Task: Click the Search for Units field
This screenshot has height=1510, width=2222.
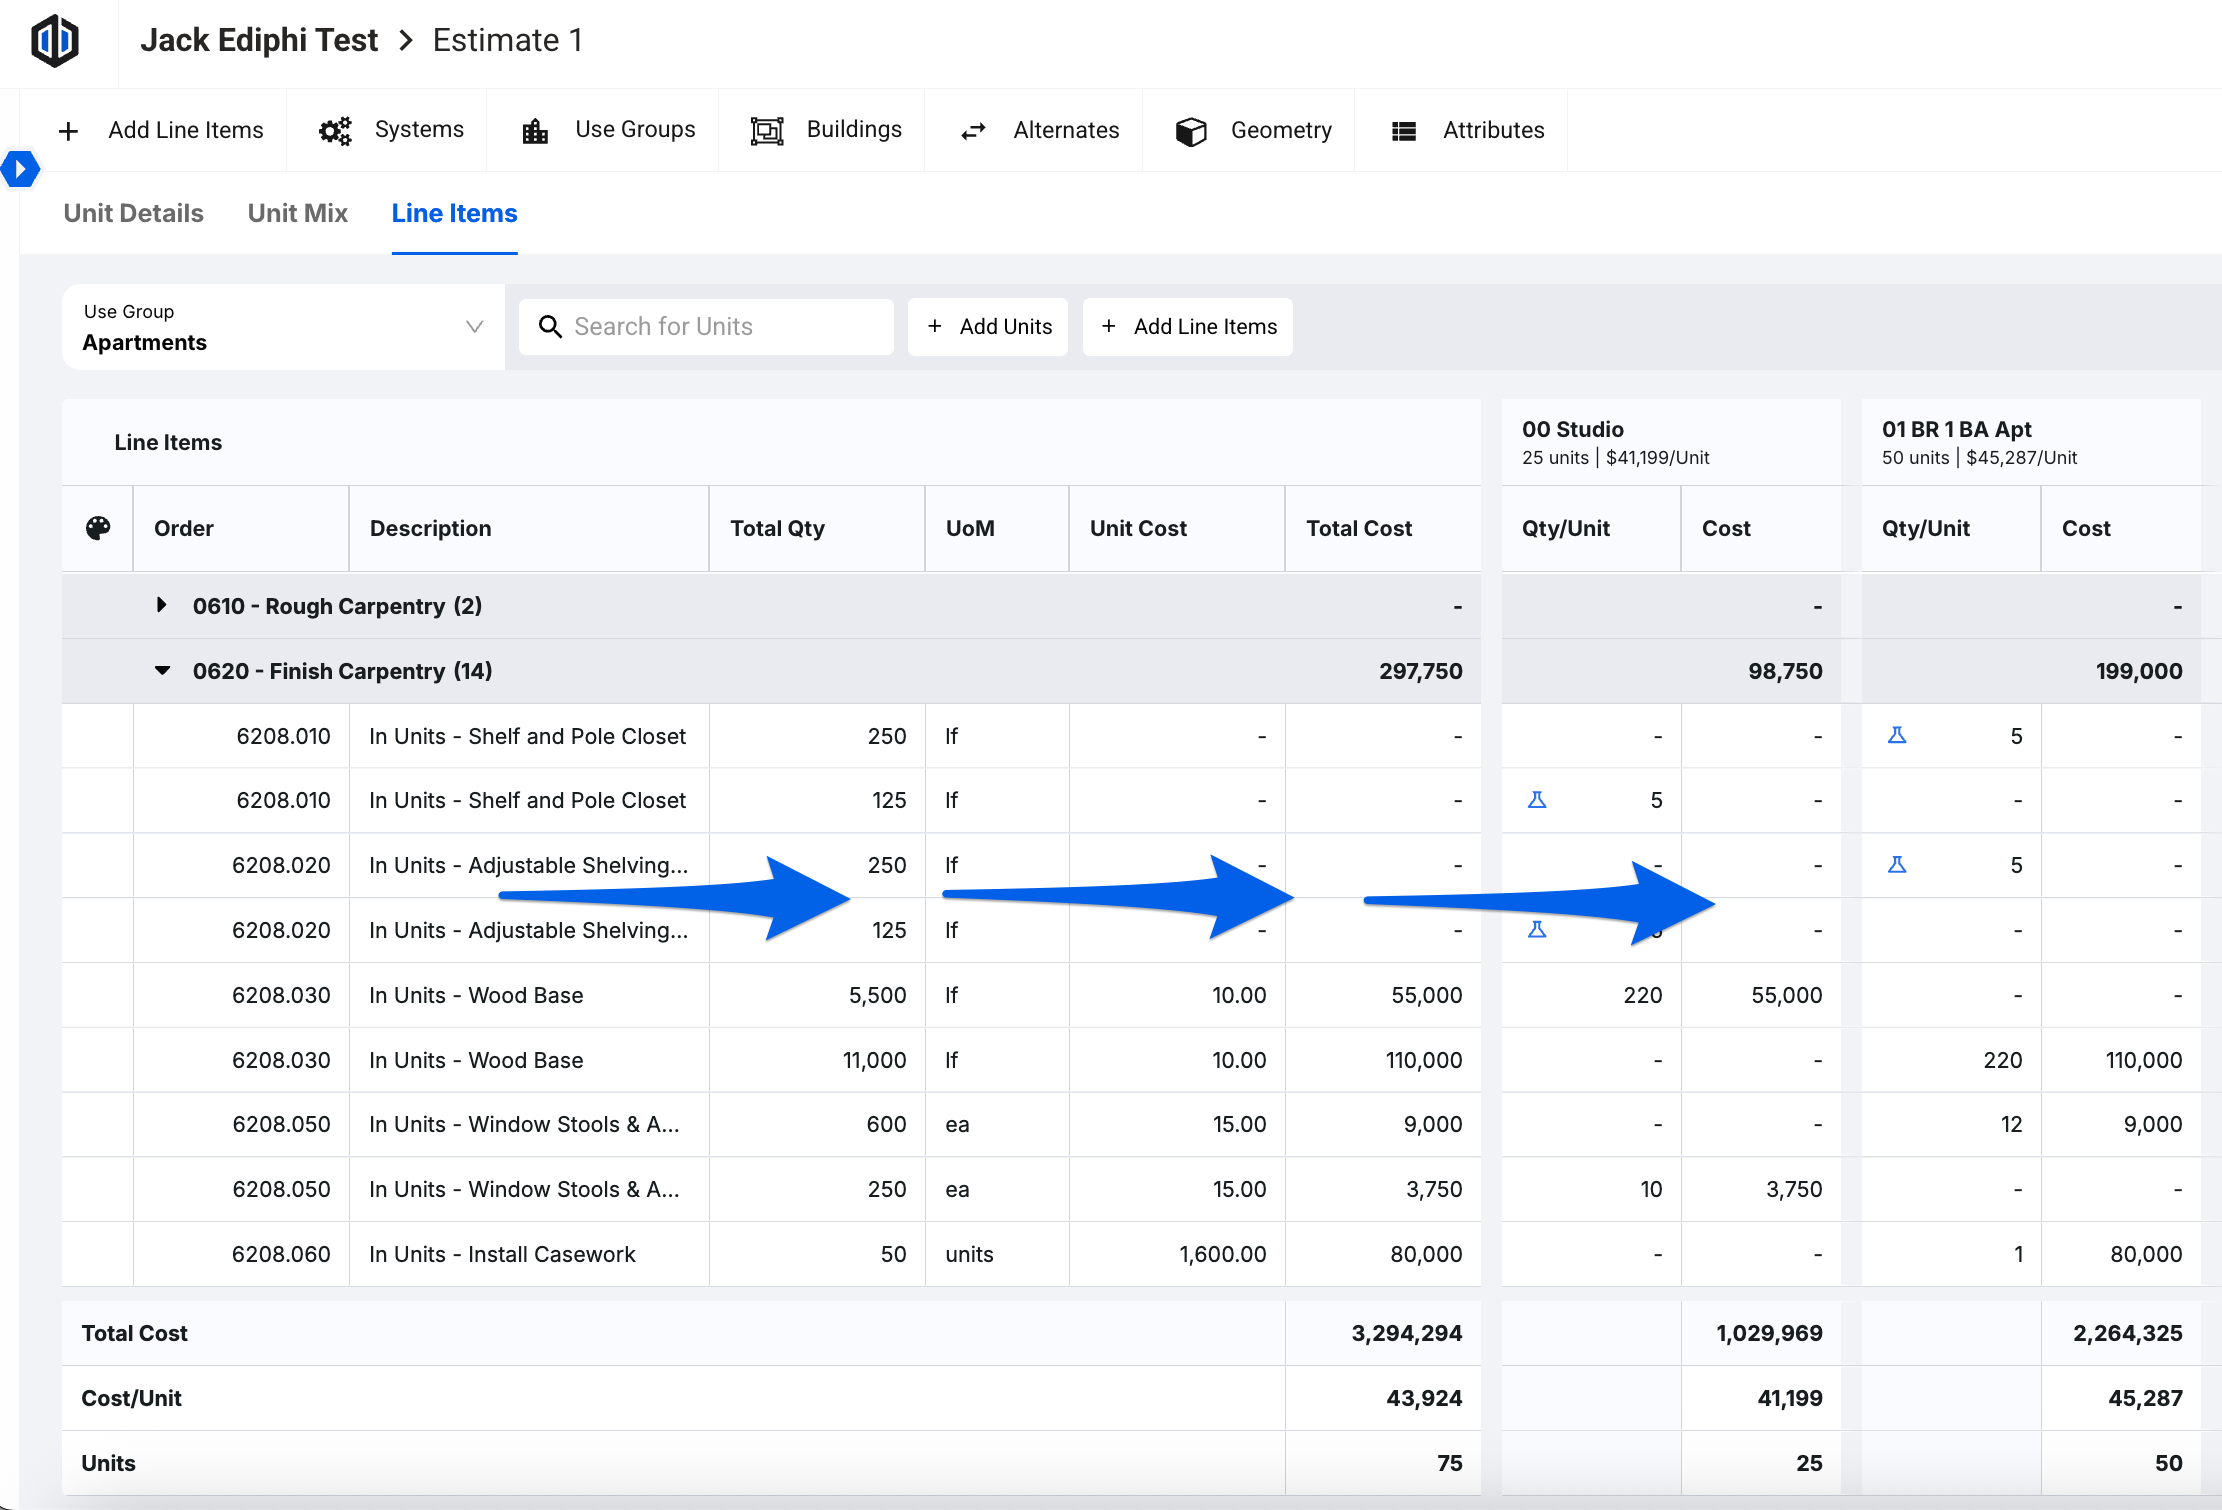Action: (706, 327)
